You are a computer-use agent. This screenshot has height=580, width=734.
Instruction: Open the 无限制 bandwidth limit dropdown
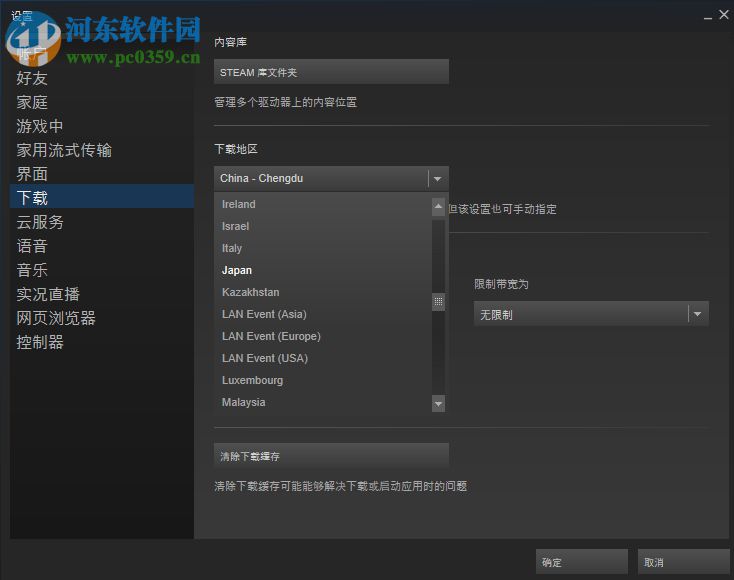[591, 314]
